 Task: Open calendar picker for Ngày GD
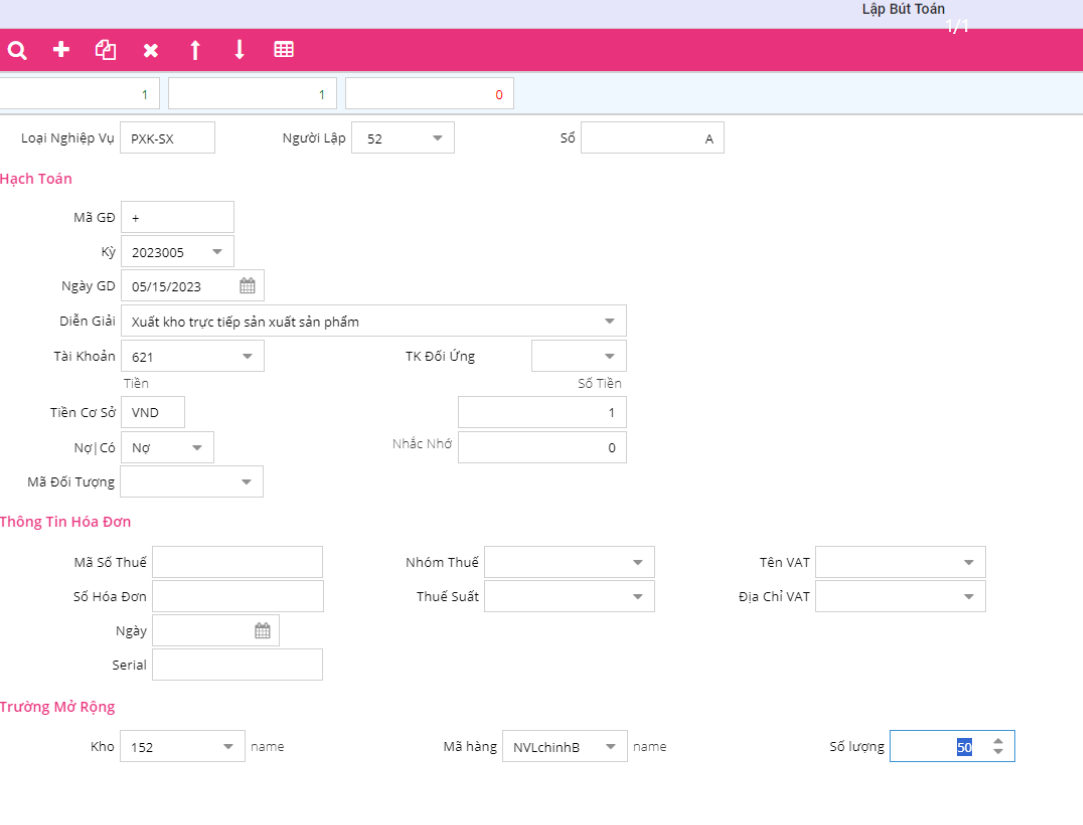247,286
